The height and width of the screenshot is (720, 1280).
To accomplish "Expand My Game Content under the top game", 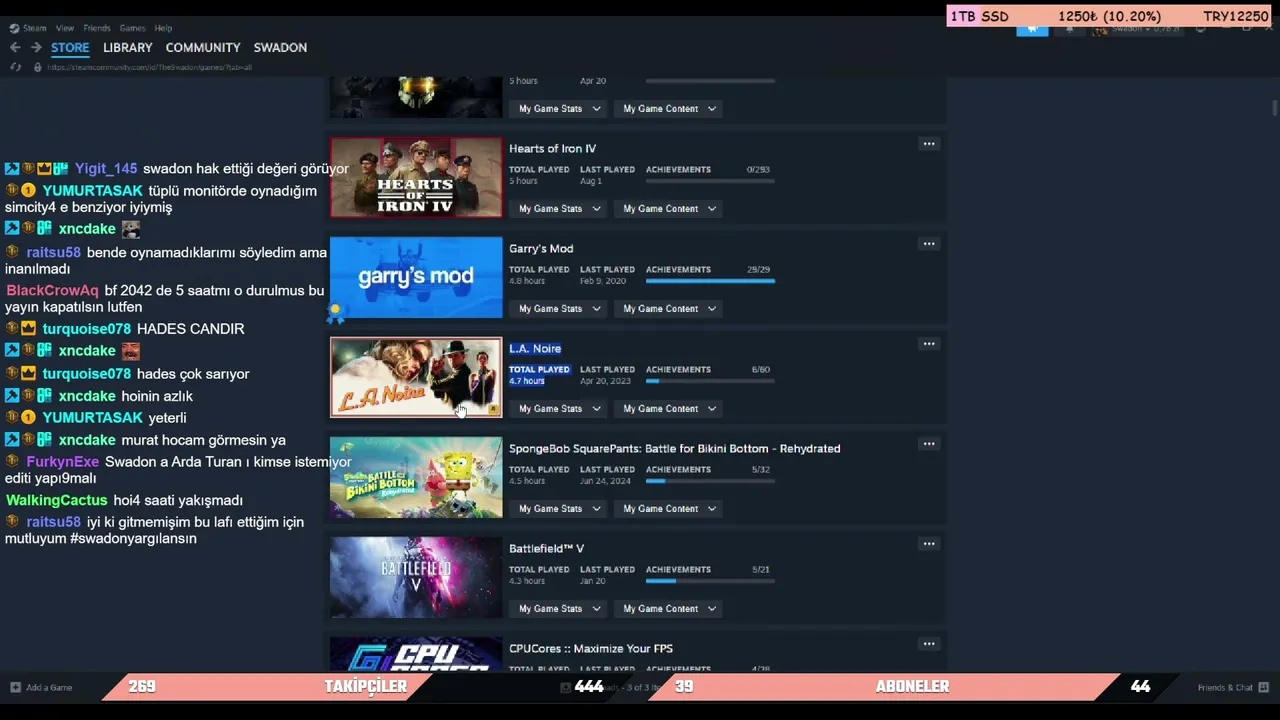I will click(669, 109).
